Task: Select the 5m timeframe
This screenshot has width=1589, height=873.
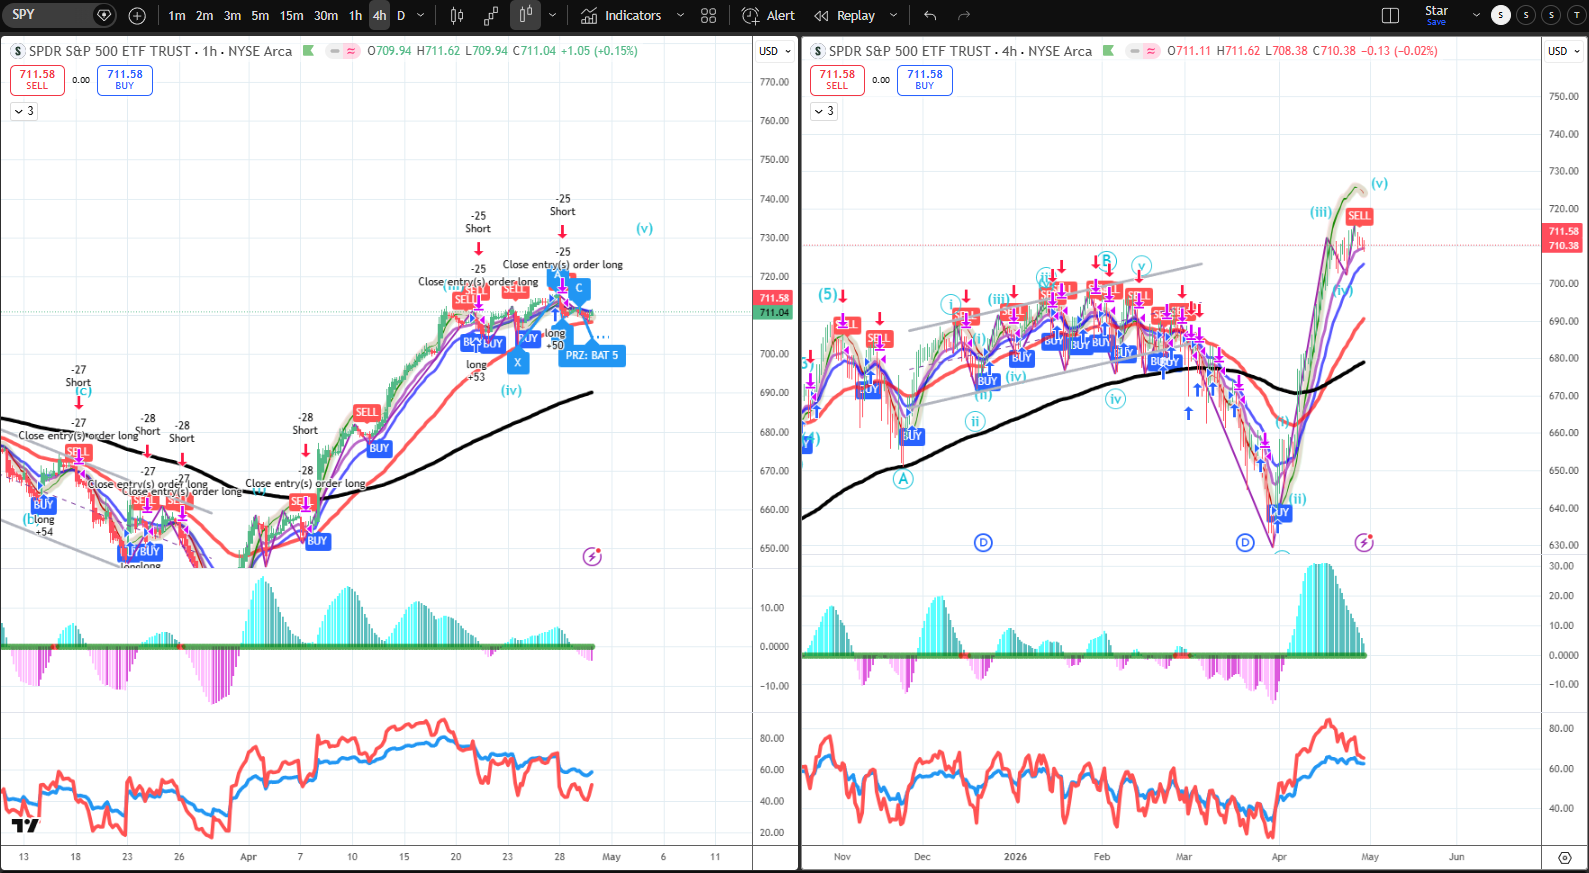Action: pyautogui.click(x=260, y=16)
